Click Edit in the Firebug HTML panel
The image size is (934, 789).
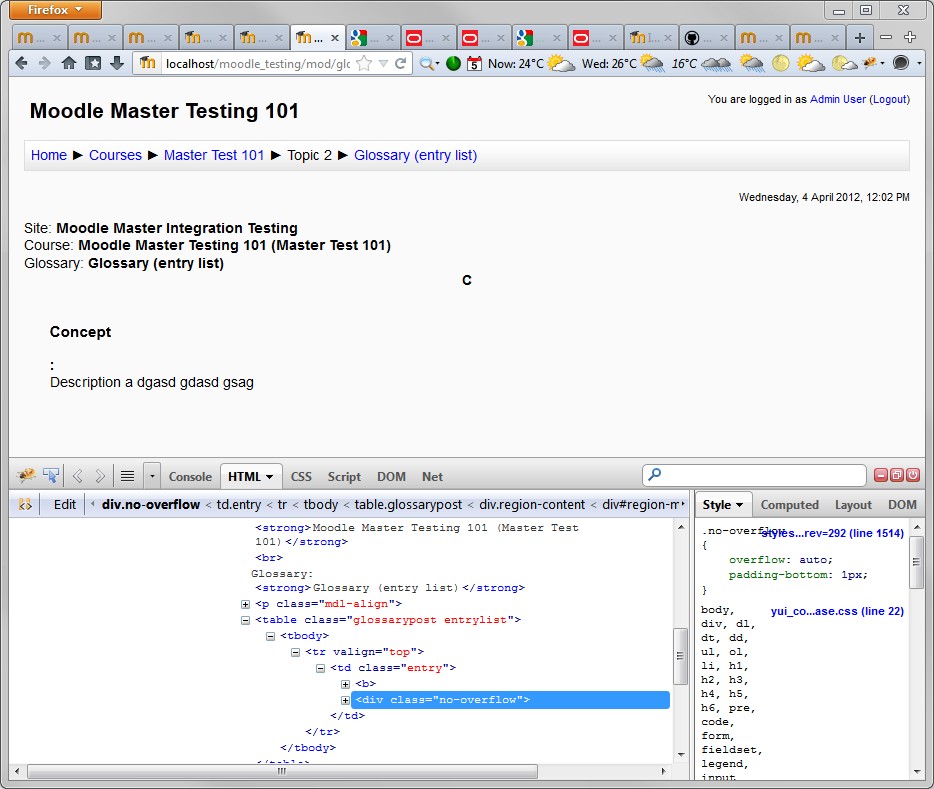[65, 504]
